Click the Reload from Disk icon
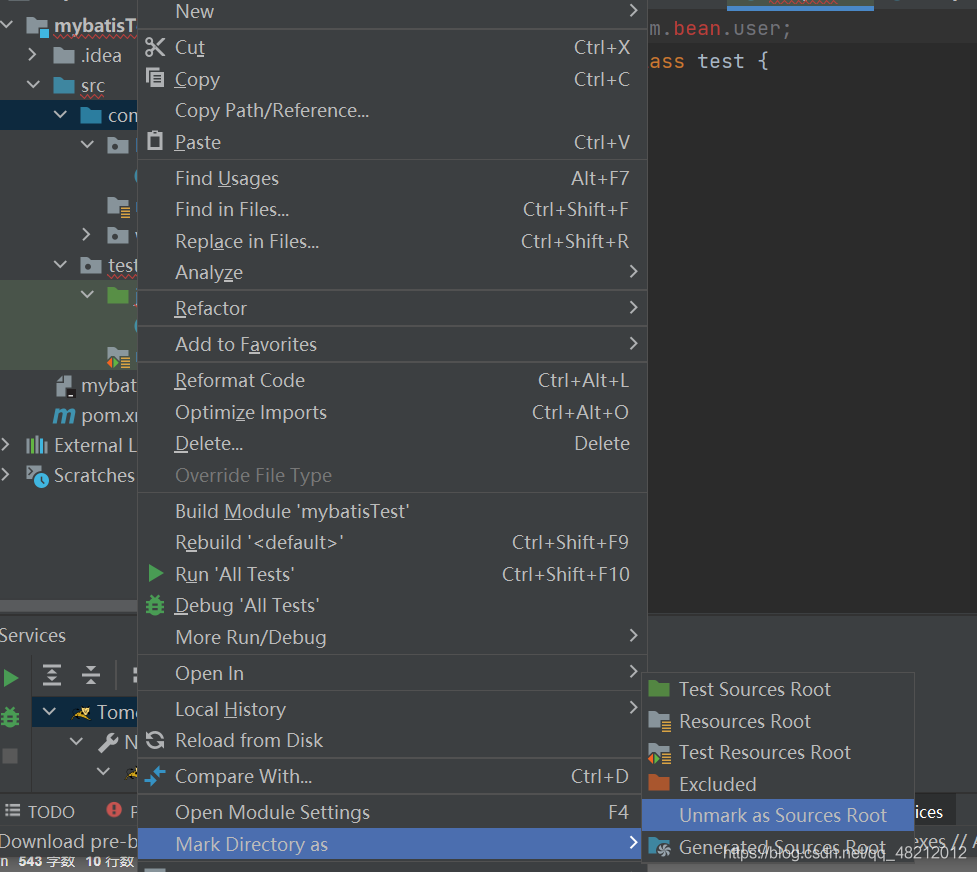The image size is (977, 872). tap(155, 740)
